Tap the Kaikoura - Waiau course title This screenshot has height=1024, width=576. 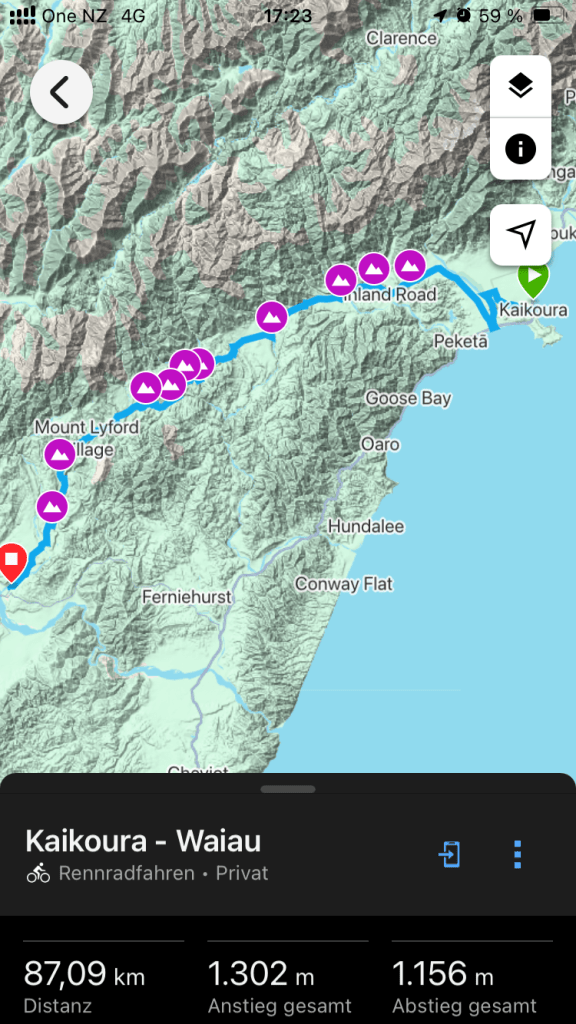click(x=143, y=841)
